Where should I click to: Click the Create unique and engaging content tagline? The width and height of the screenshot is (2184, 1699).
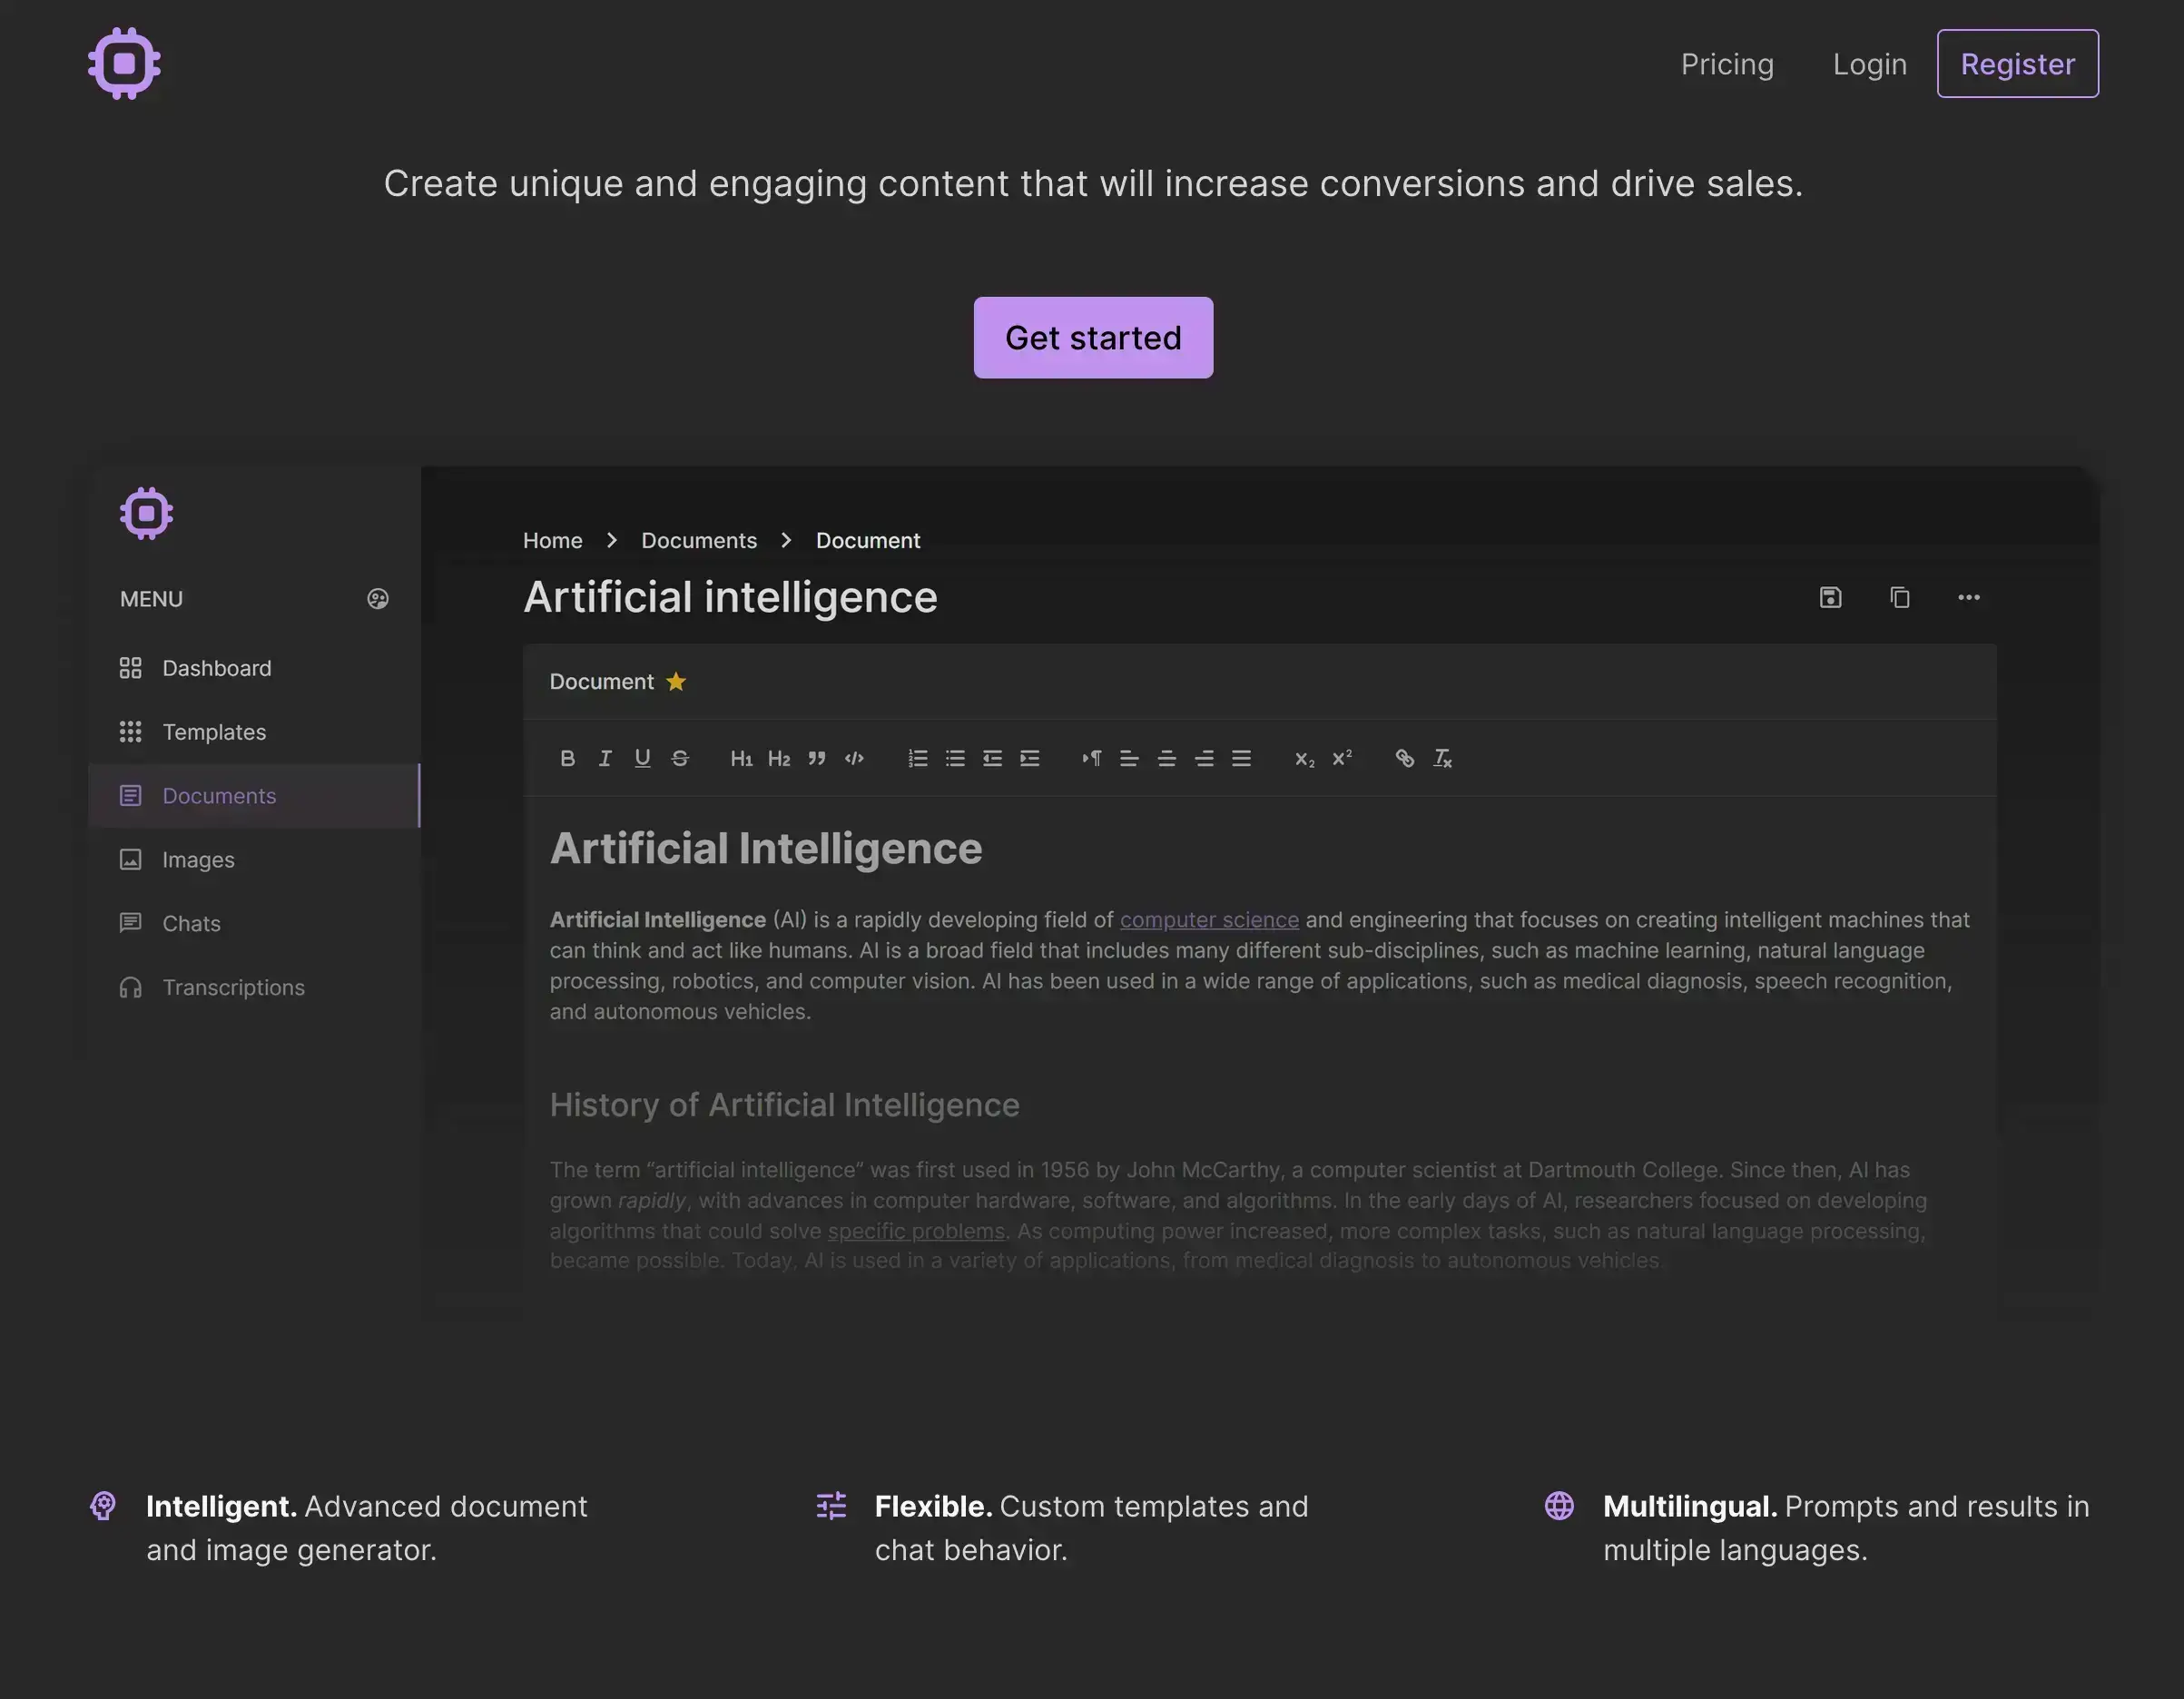click(x=1093, y=183)
